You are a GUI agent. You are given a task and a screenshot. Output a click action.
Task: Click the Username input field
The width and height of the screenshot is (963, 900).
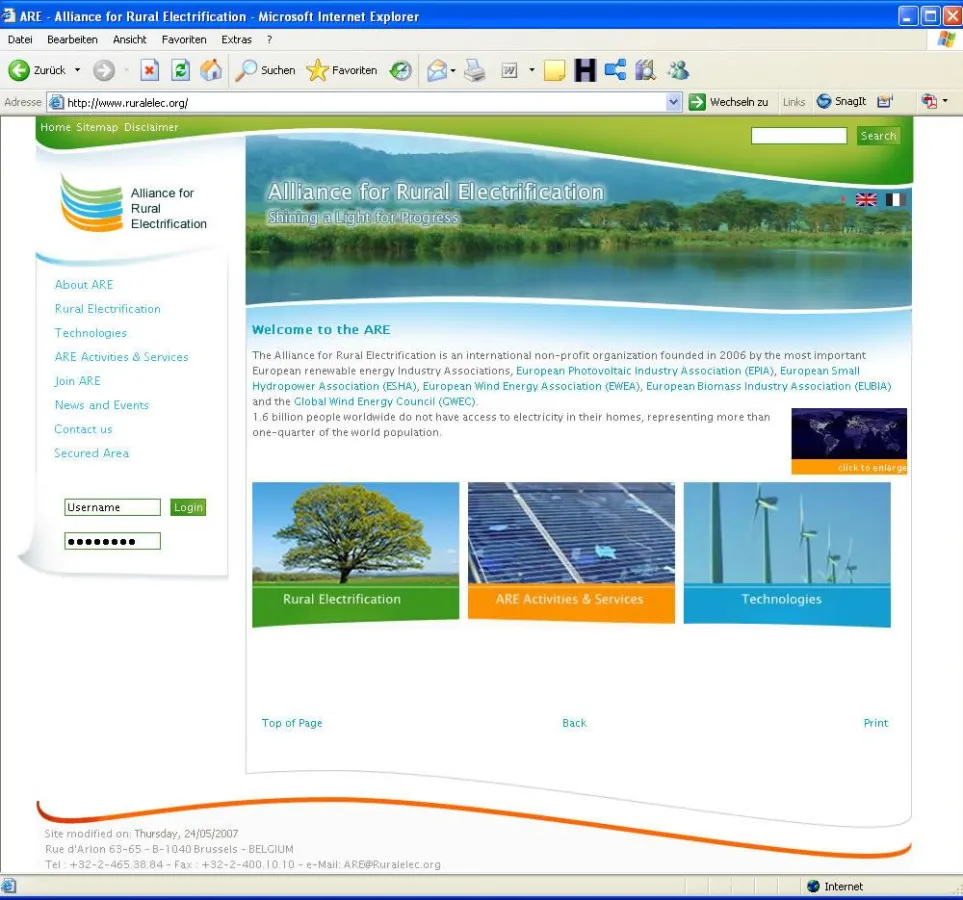point(112,507)
